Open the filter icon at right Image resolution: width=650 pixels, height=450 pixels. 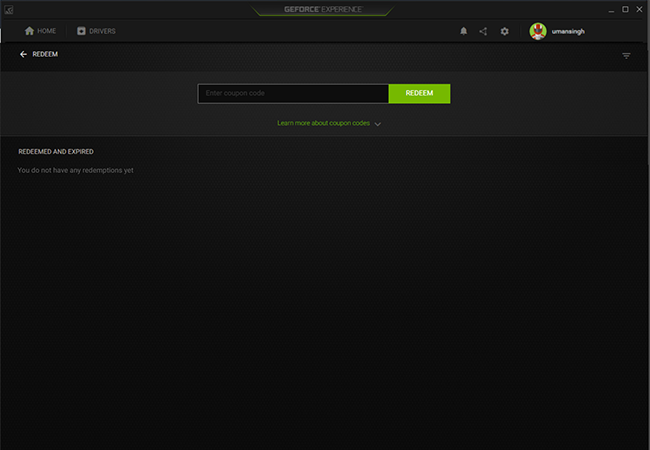pyautogui.click(x=626, y=55)
